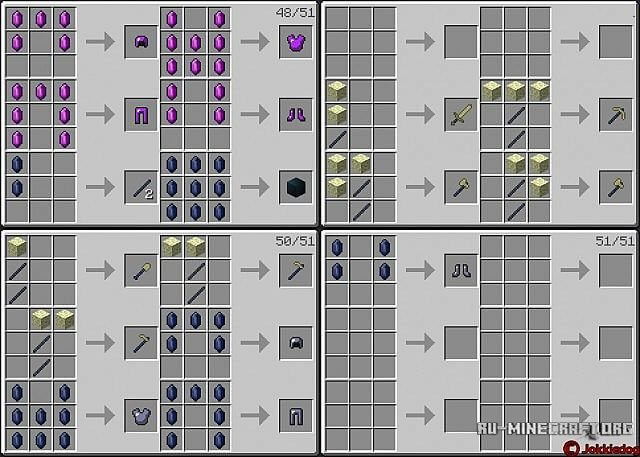Click the 48/51 page counter

pyautogui.click(x=295, y=12)
